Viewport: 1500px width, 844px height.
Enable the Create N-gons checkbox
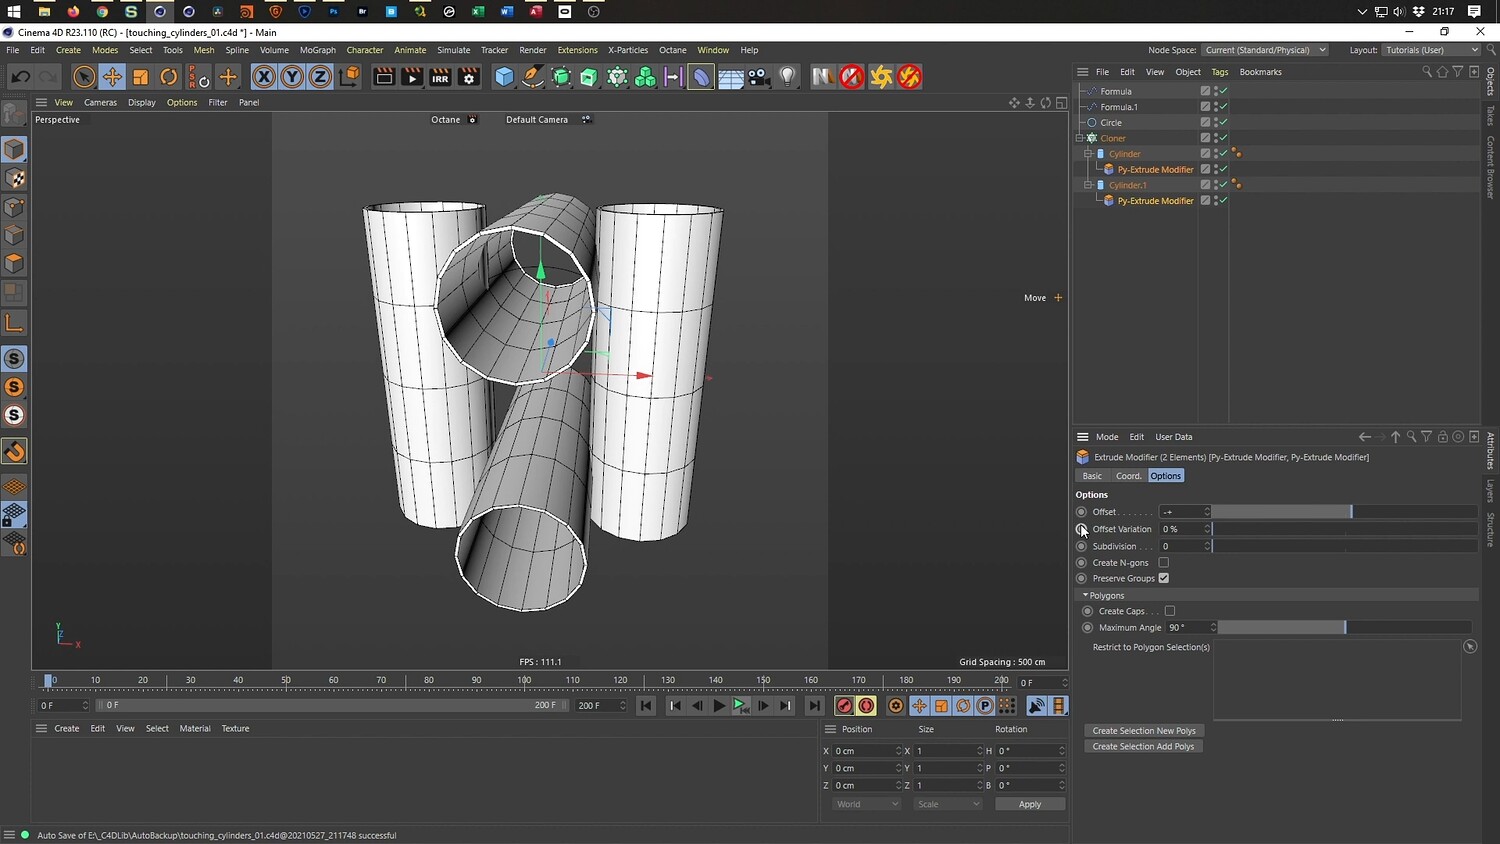(x=1164, y=563)
